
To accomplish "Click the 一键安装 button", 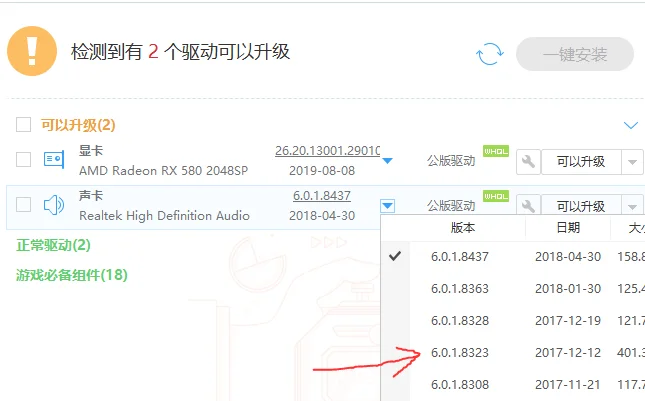I will [575, 54].
